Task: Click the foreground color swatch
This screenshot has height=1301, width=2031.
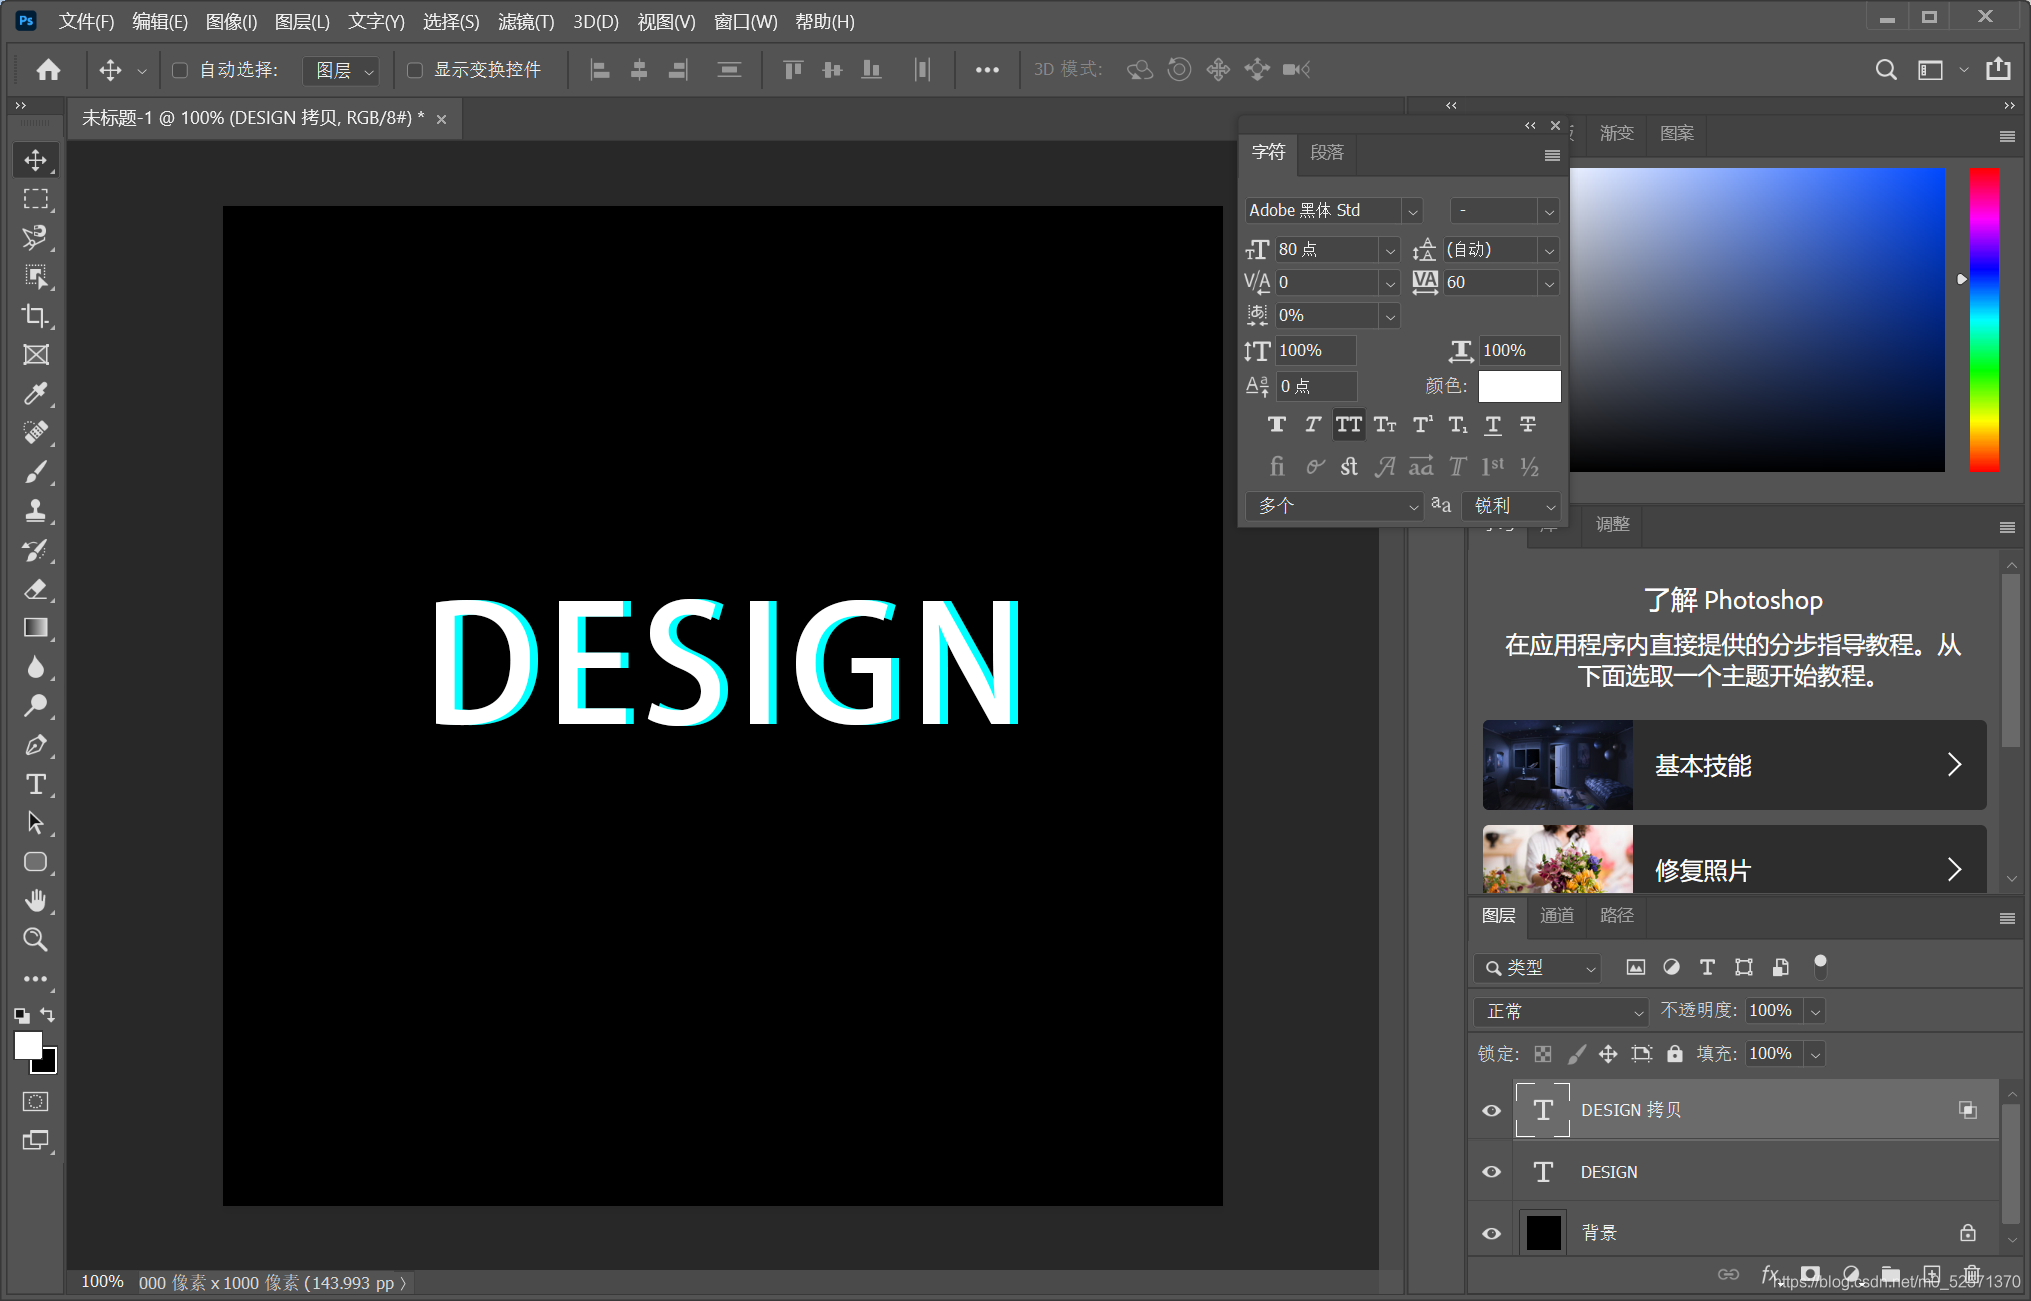Action: (x=28, y=1045)
